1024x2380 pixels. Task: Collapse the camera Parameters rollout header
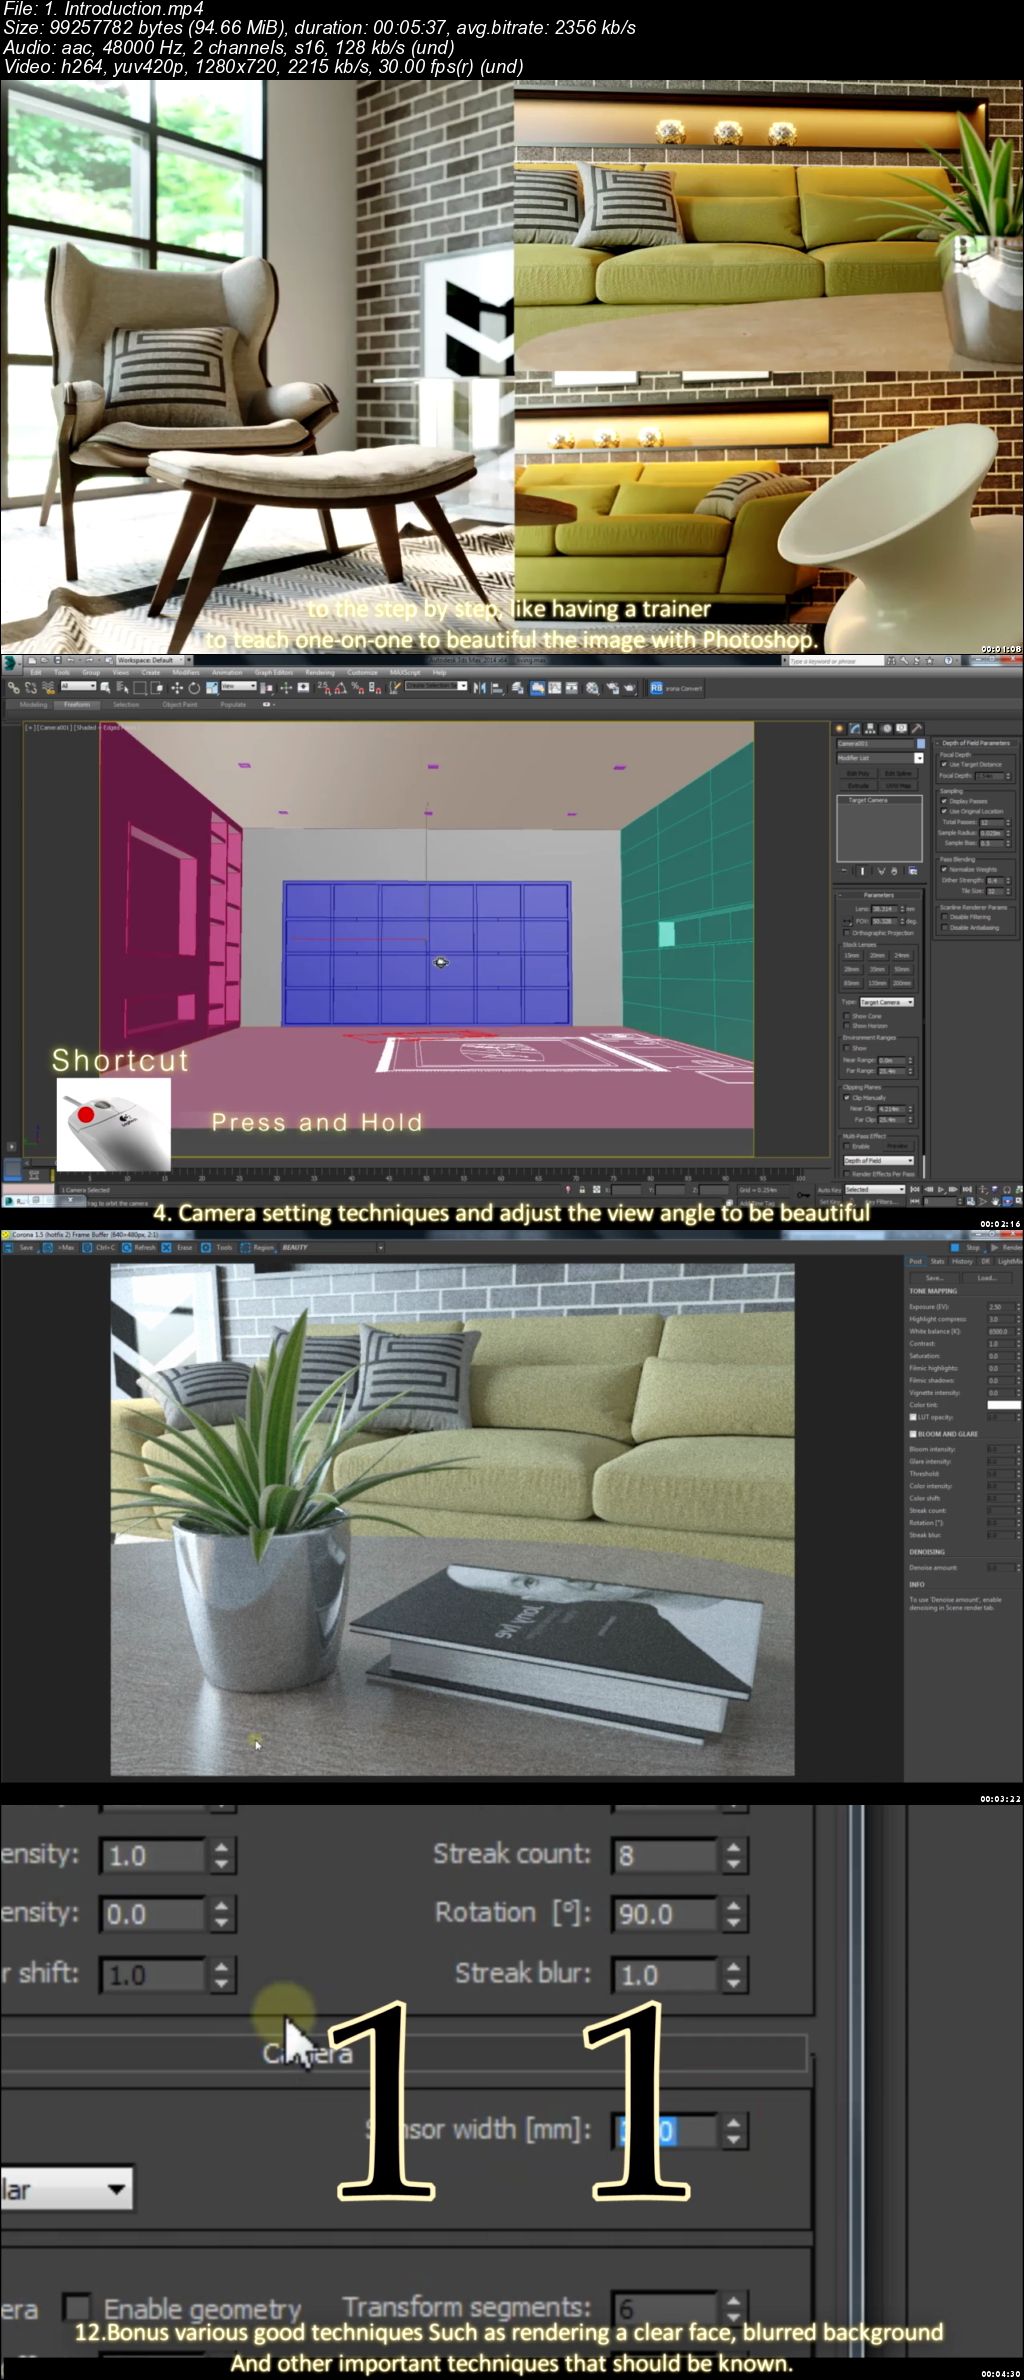pos(879,895)
